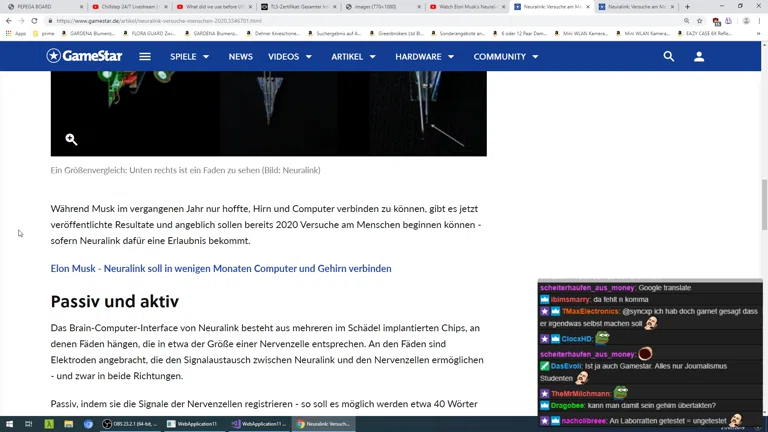Enlarge the article image with zoom icon
Viewport: 768px width, 432px height.
[x=72, y=140]
